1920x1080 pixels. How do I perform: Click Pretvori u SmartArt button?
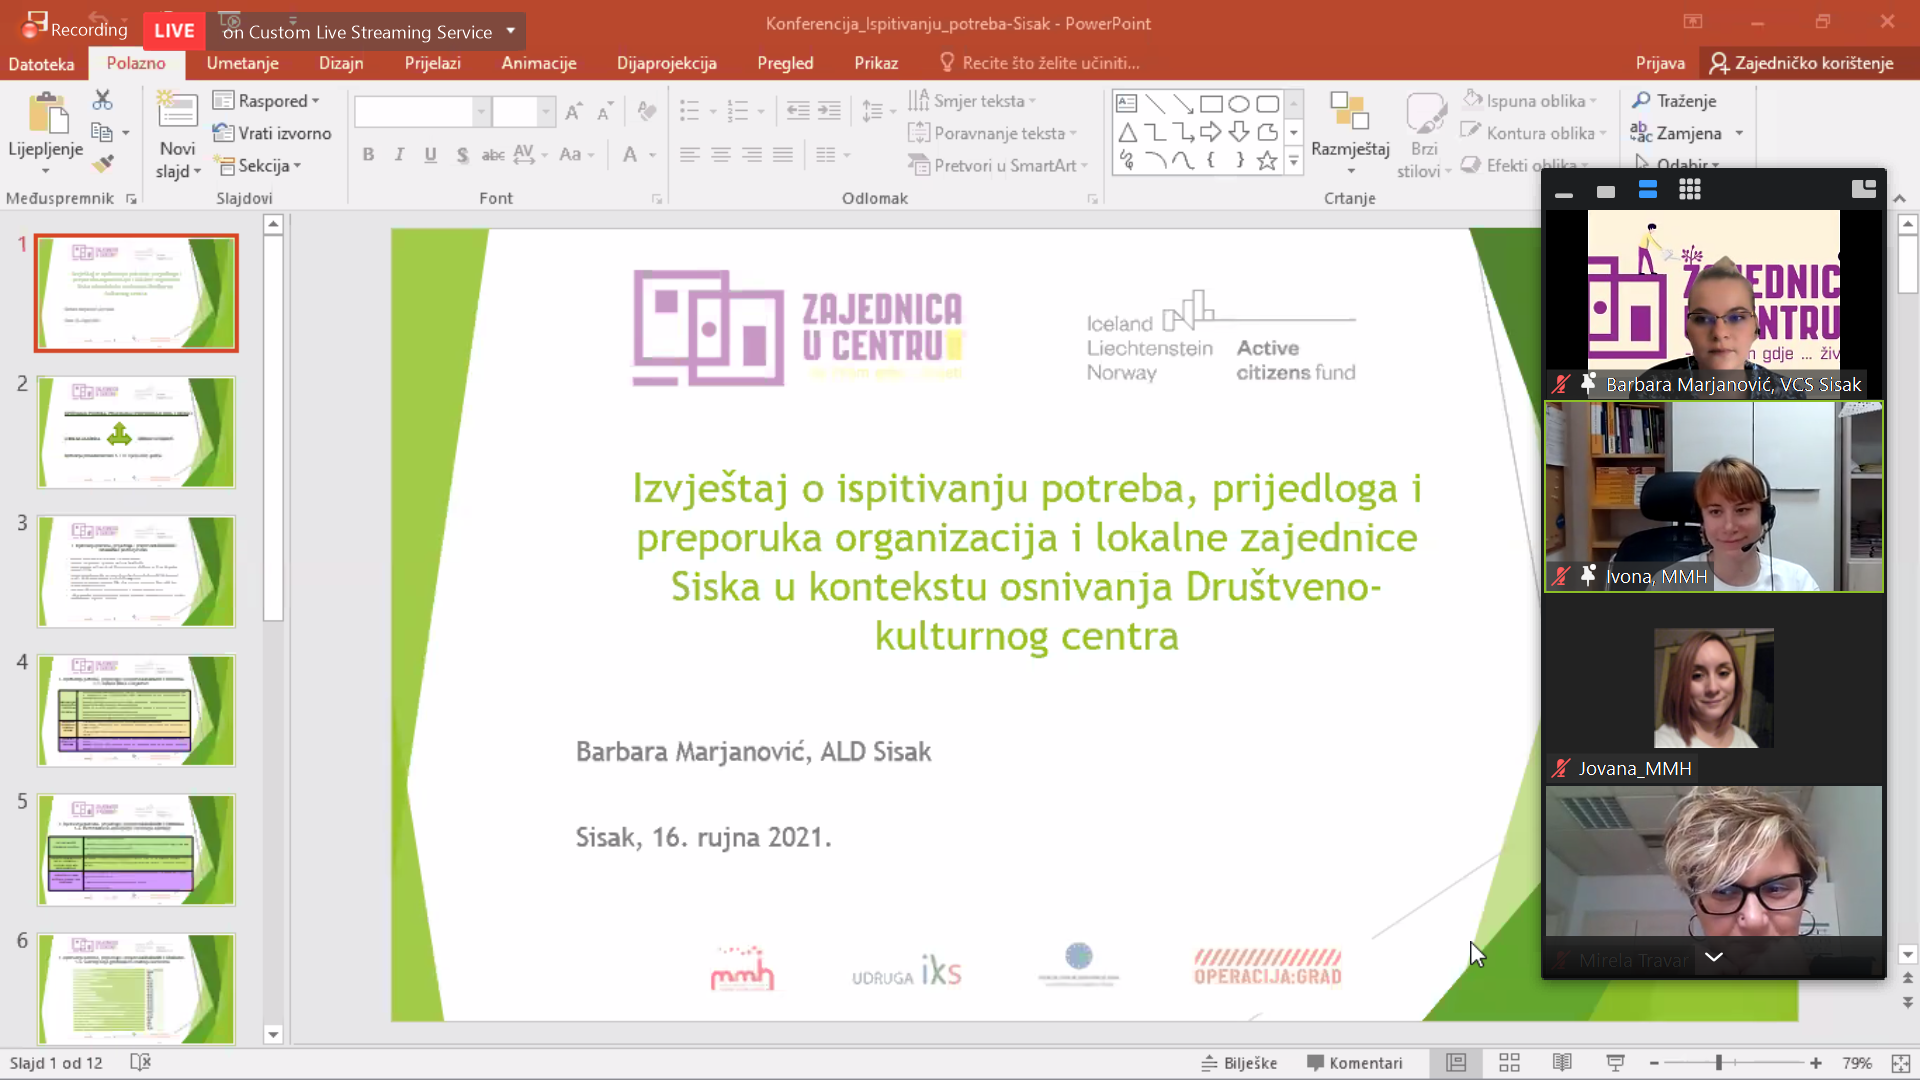click(997, 166)
